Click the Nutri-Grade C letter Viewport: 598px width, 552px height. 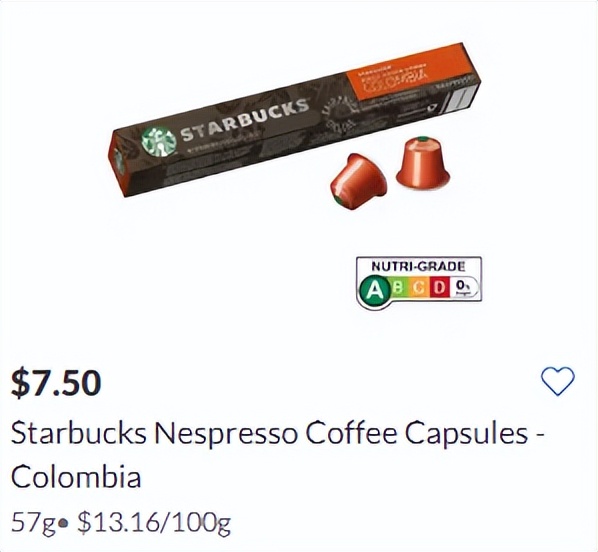click(x=420, y=287)
